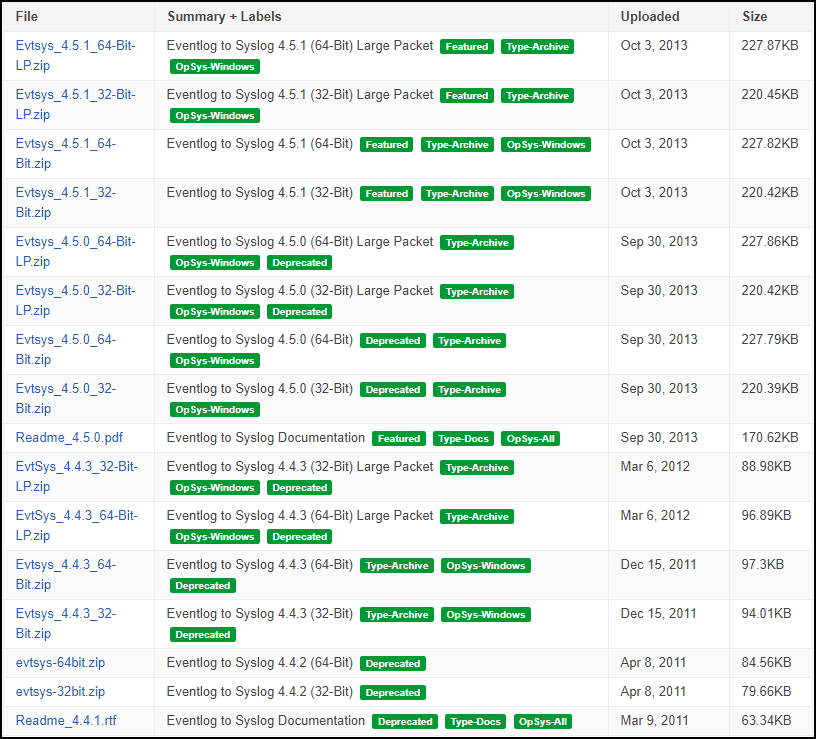
Task: Download Evtsys_4.4.3_32-Bit.zip file
Action: coord(66,623)
